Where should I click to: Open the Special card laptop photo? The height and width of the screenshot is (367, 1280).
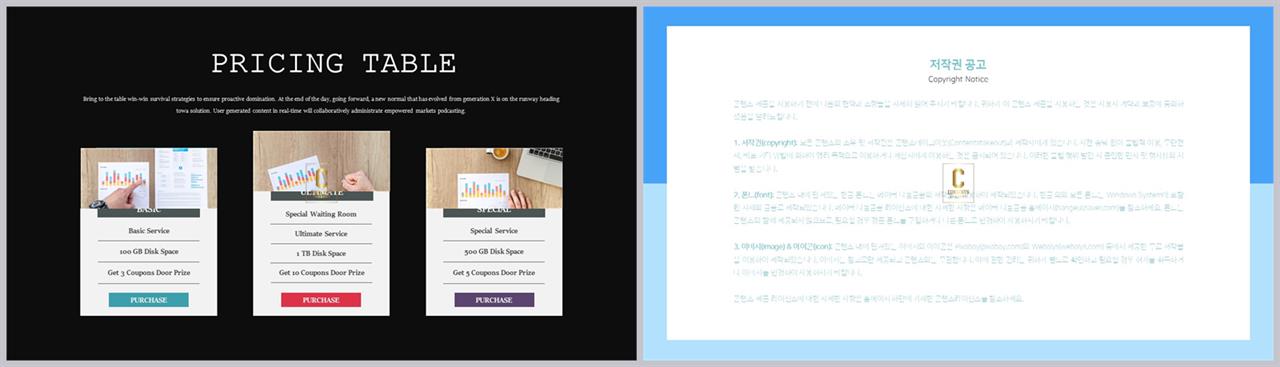(x=494, y=178)
